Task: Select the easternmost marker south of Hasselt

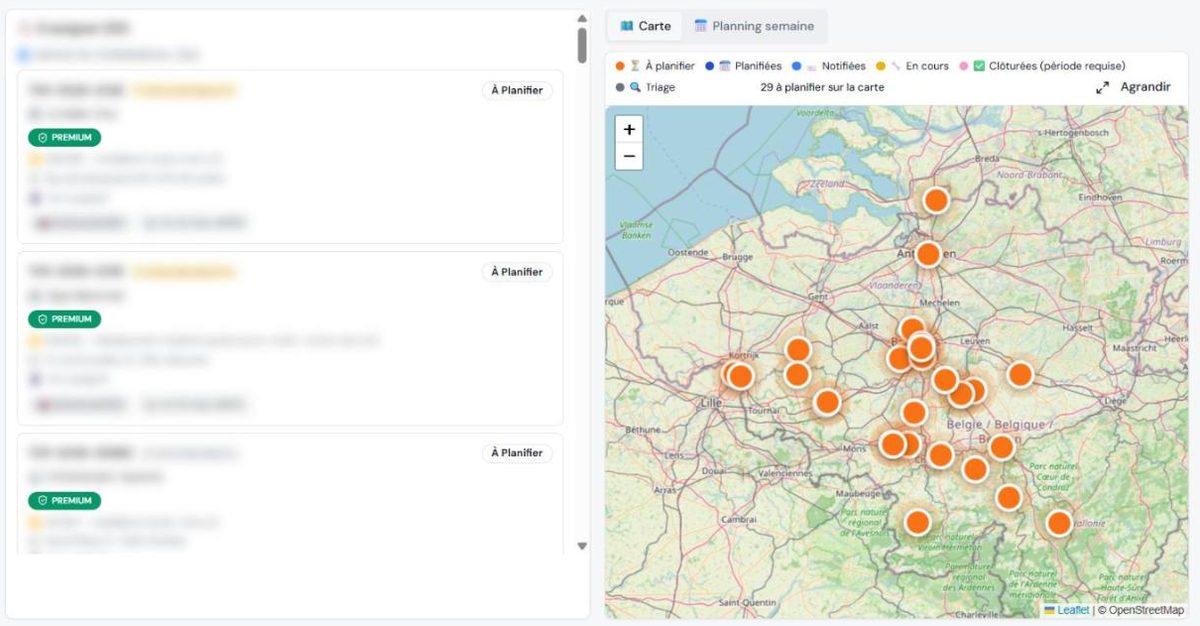Action: 1020,374
